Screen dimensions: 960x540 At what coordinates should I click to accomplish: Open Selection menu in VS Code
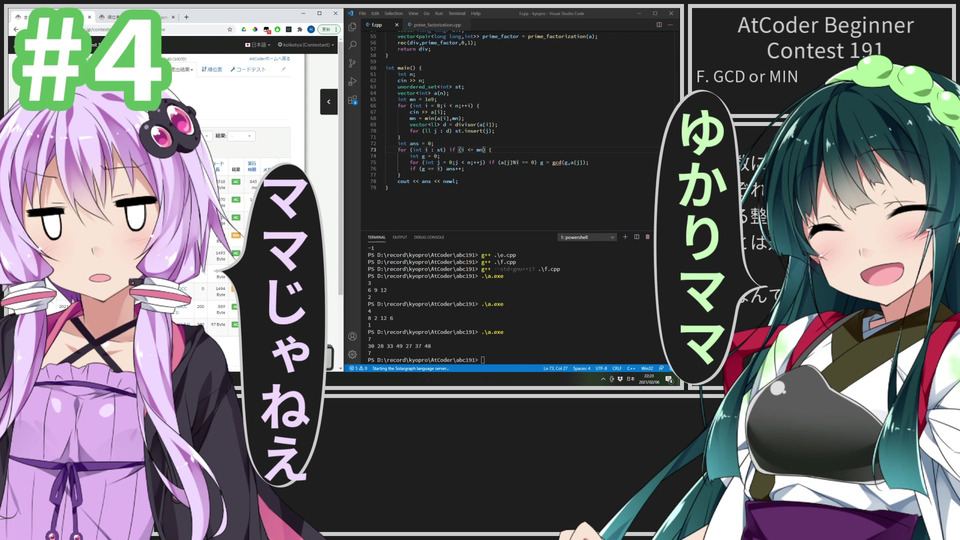click(x=394, y=13)
